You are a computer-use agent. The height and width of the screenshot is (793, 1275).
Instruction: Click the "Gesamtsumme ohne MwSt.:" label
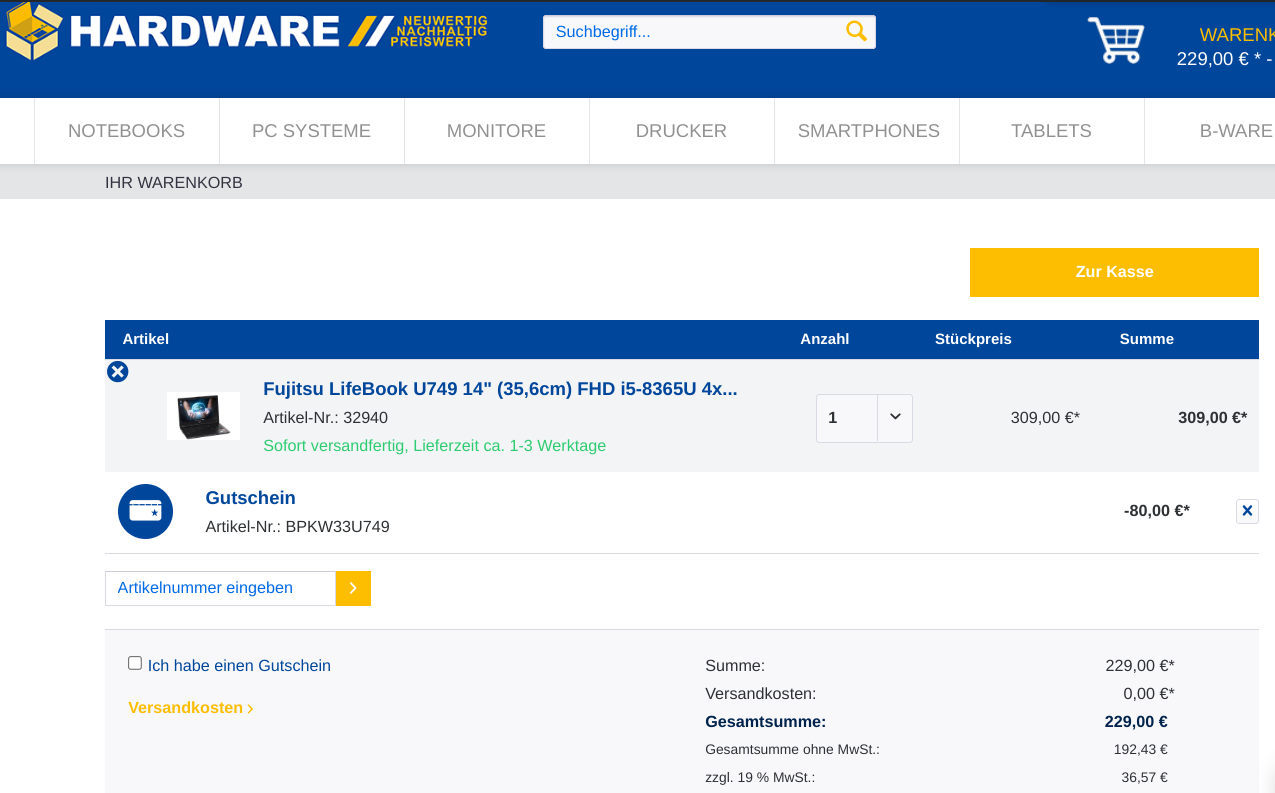(x=792, y=749)
